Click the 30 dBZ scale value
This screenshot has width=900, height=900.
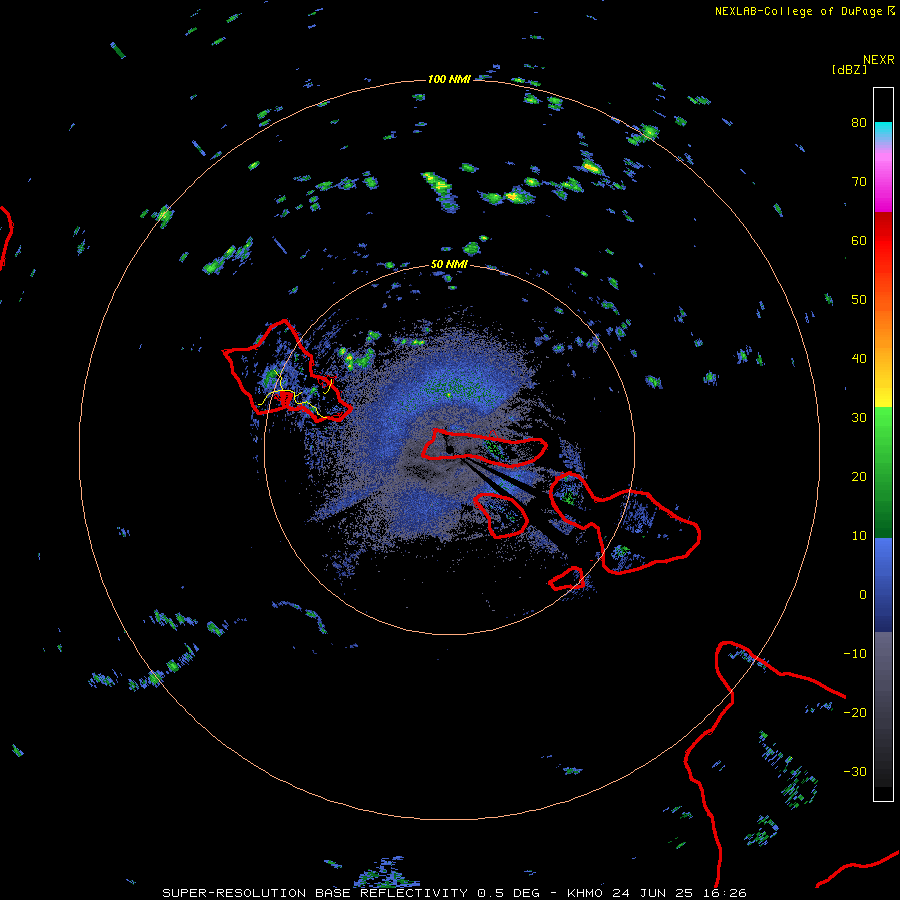(x=859, y=418)
